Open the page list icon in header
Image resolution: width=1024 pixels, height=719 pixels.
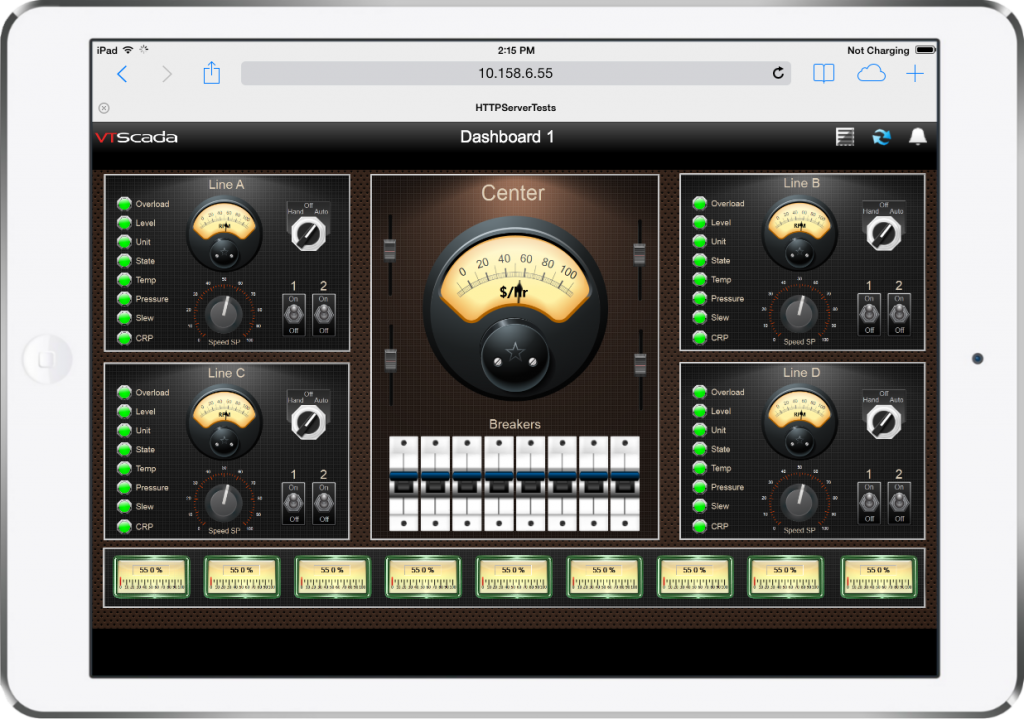tap(845, 137)
